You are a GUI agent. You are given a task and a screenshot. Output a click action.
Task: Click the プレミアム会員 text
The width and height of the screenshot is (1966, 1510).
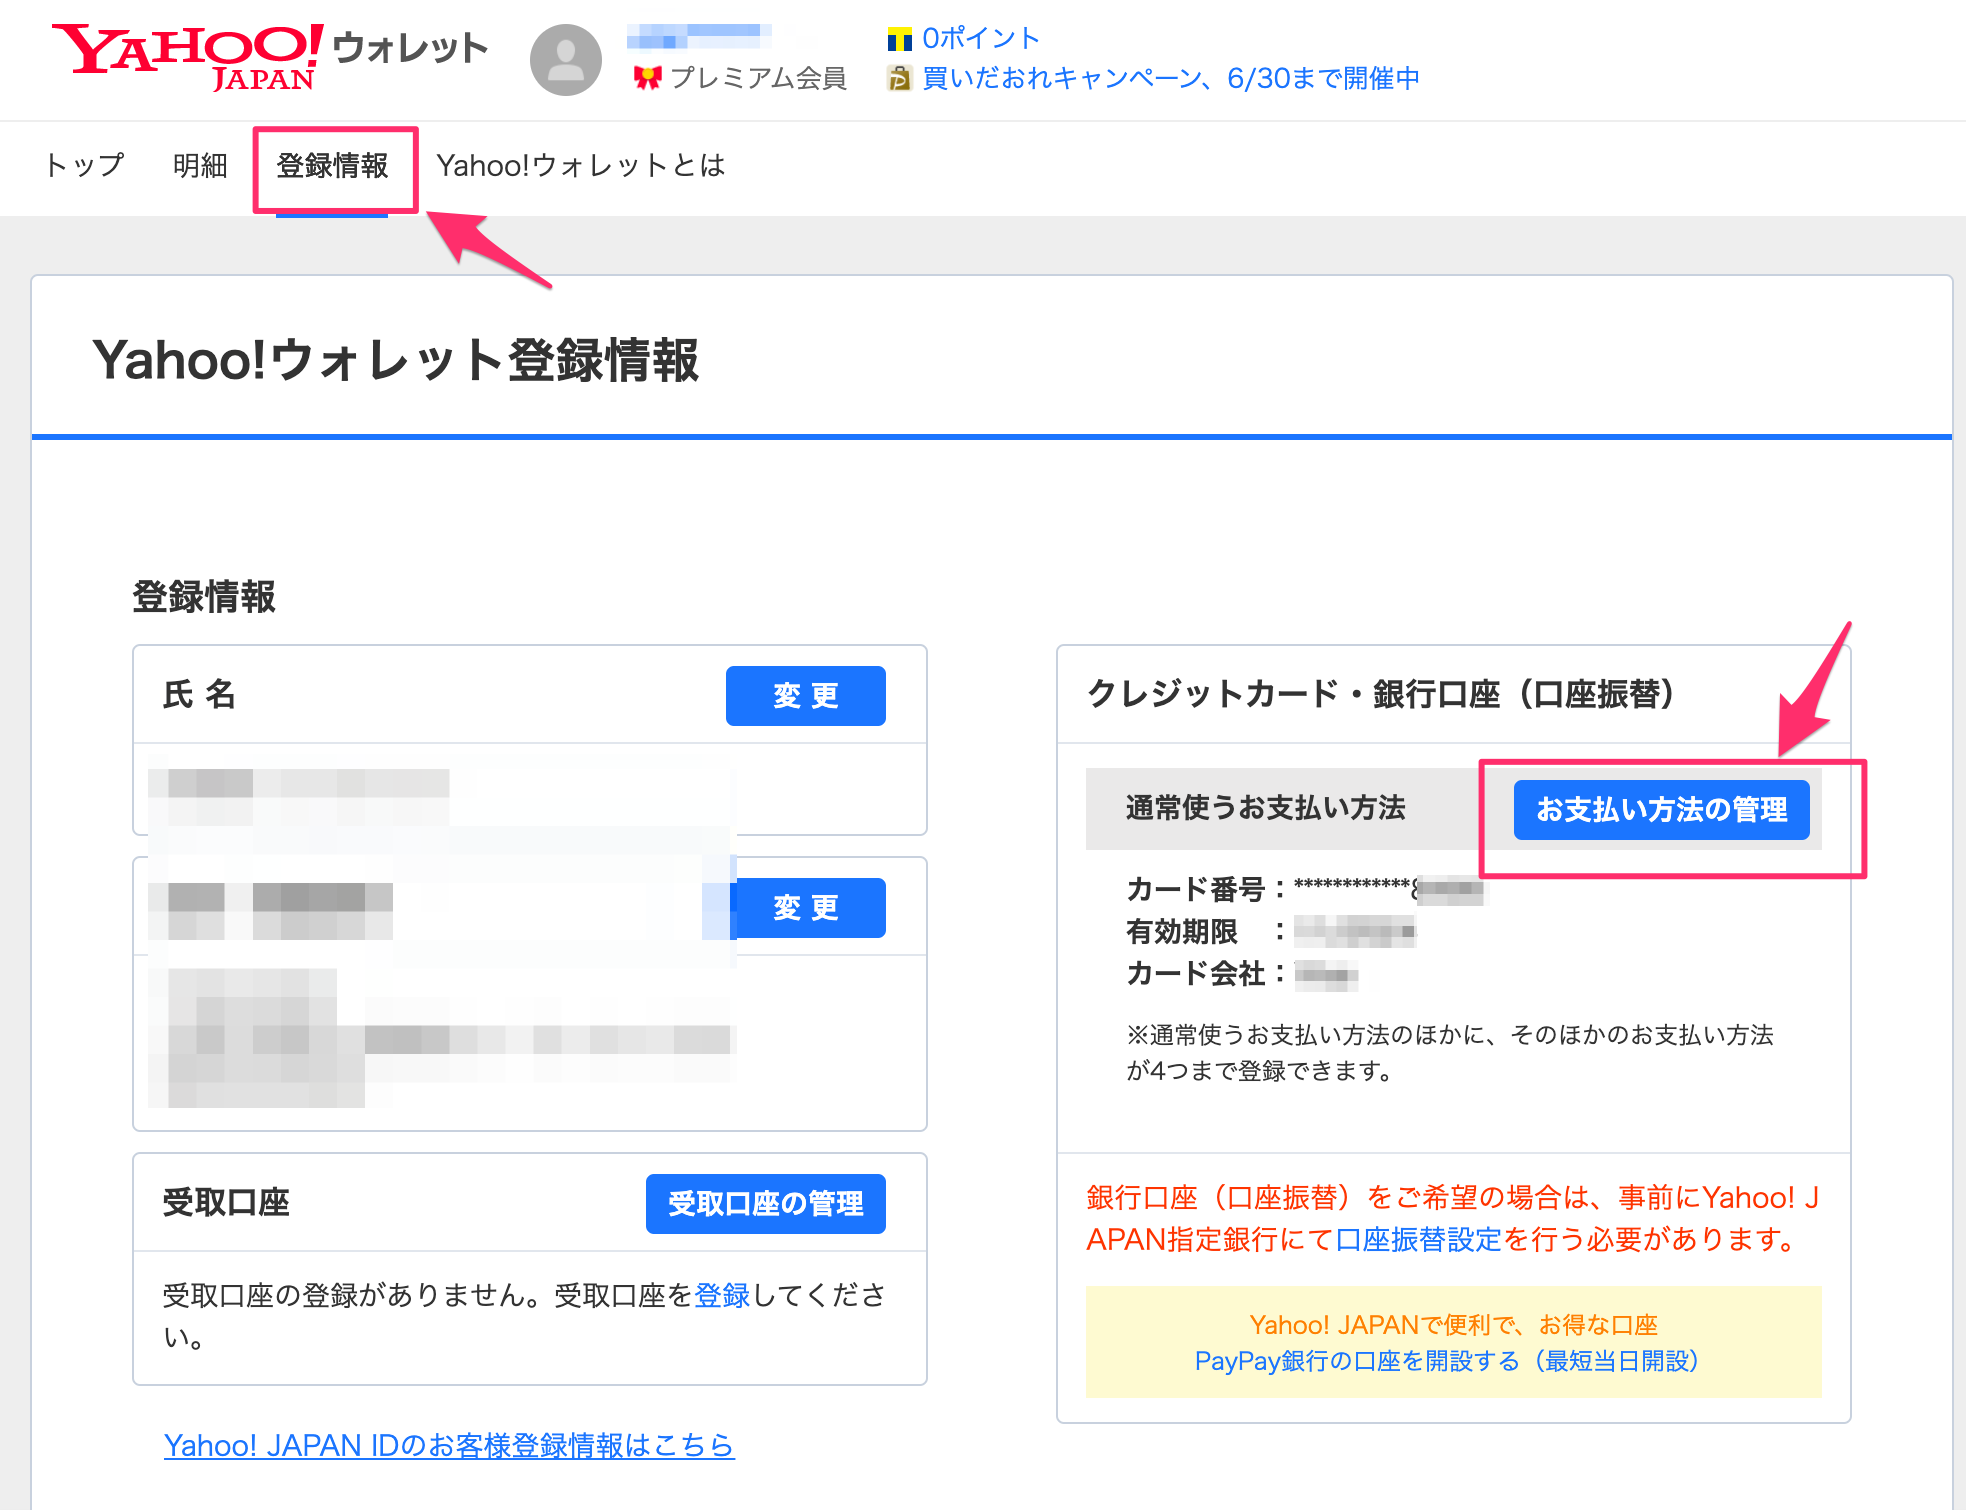click(x=758, y=78)
